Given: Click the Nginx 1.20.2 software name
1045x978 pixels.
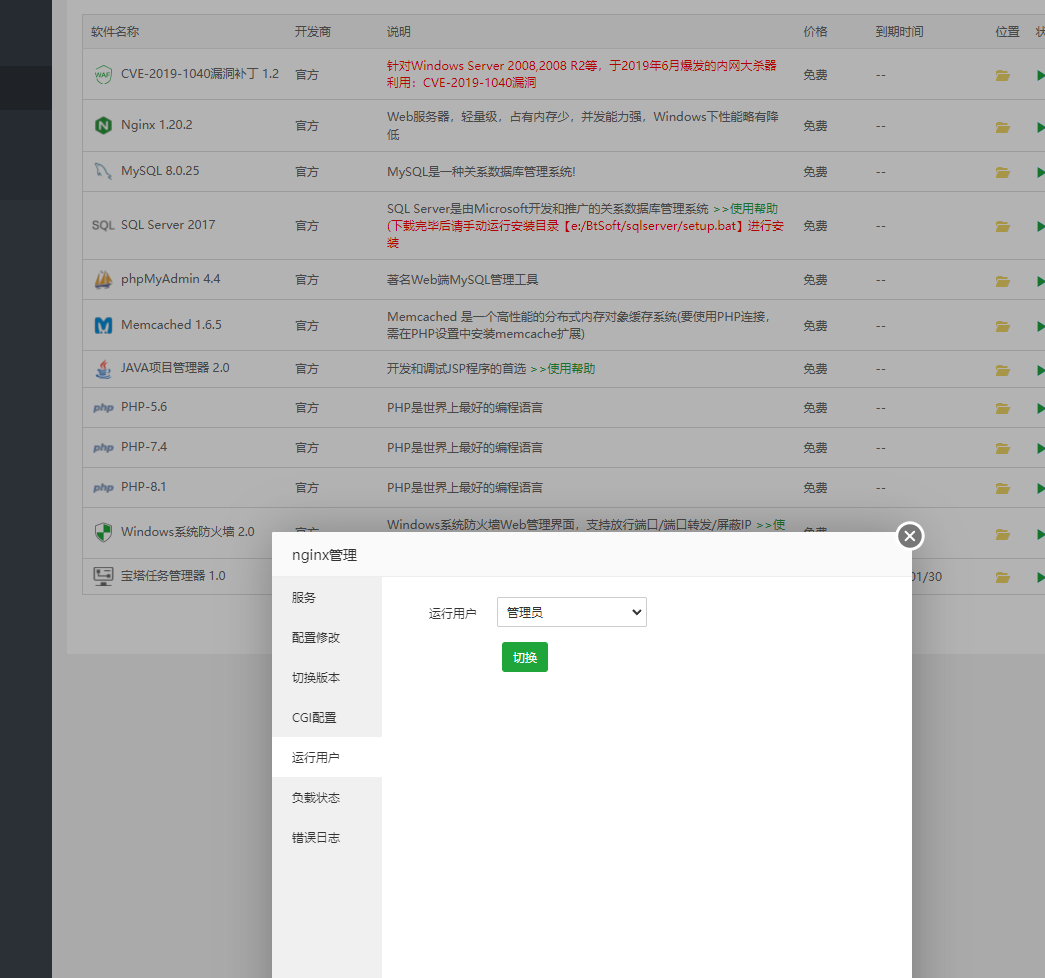Looking at the screenshot, I should [x=157, y=125].
